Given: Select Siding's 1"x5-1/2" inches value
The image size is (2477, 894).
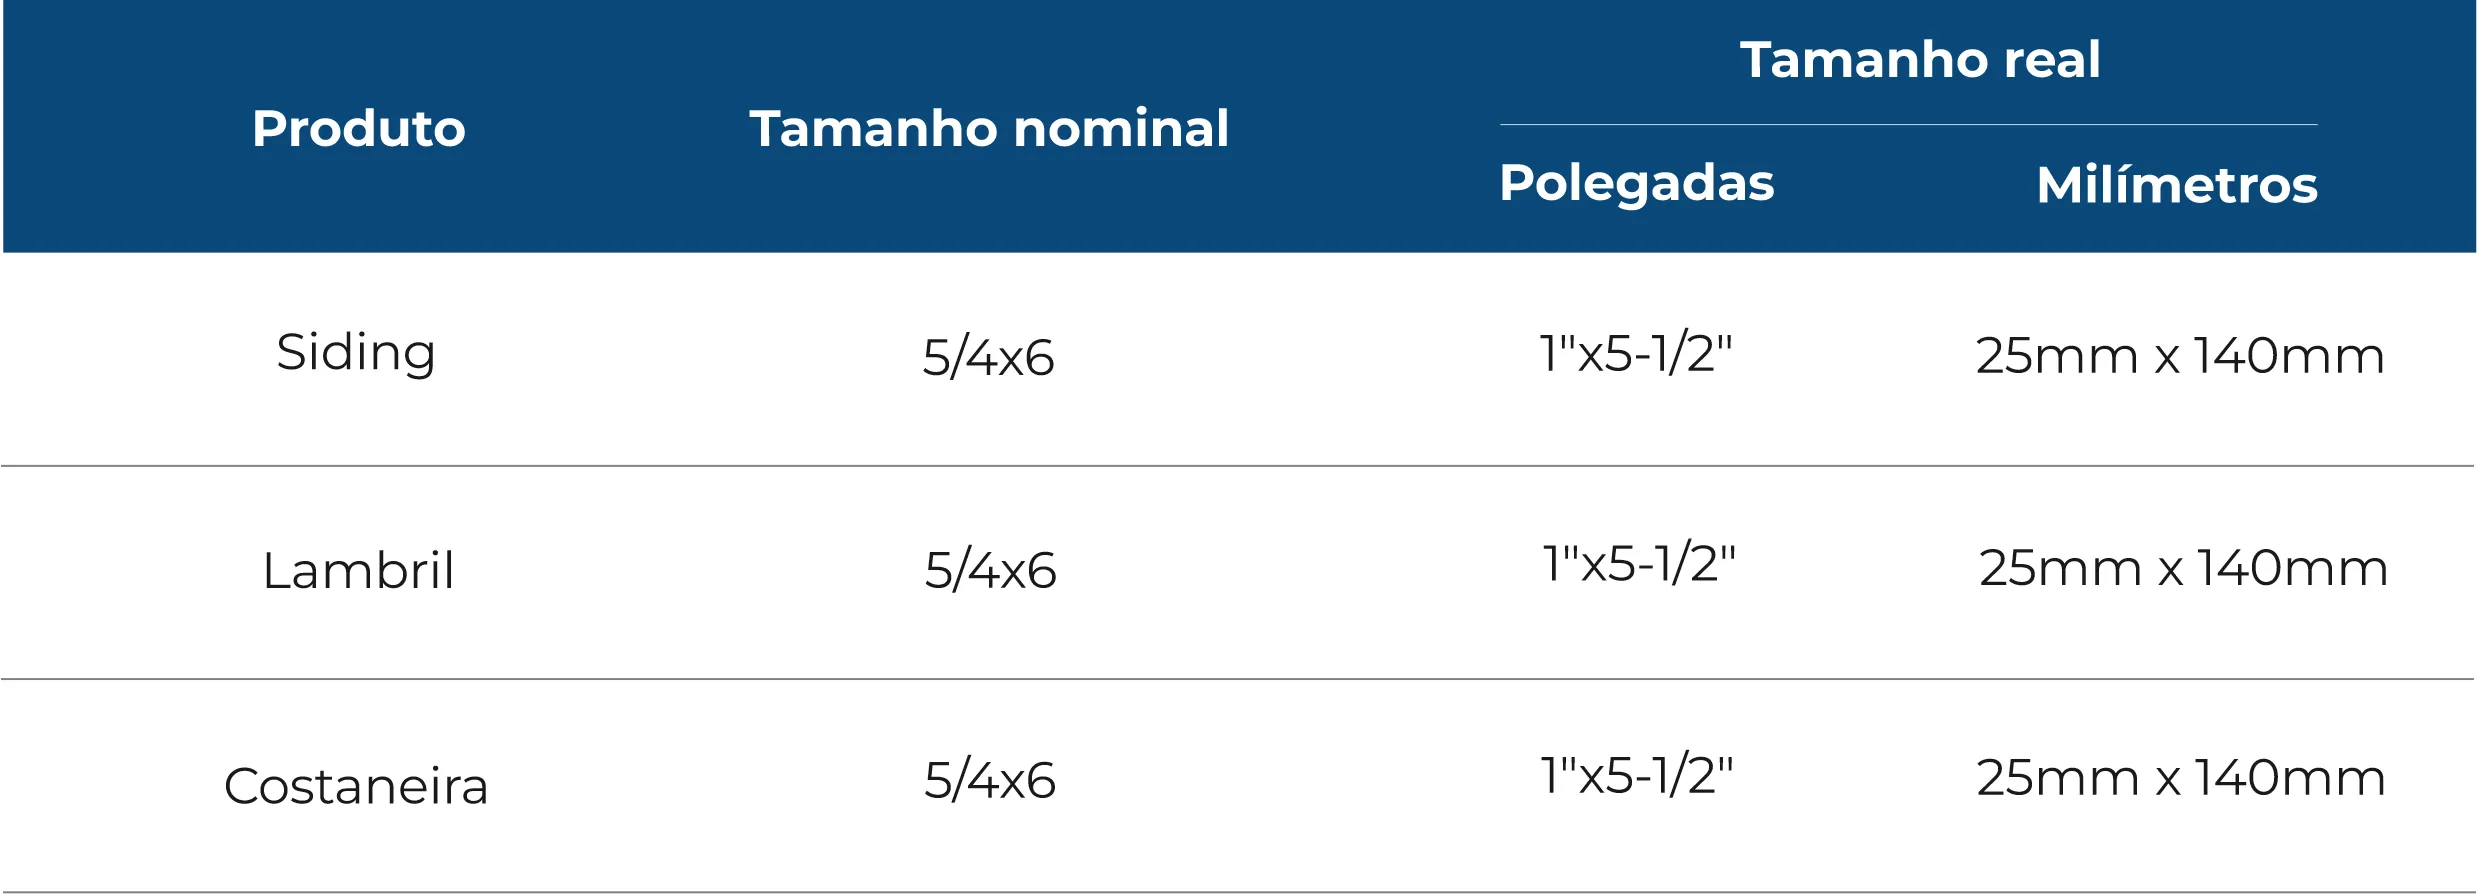Looking at the screenshot, I should (x=1636, y=354).
